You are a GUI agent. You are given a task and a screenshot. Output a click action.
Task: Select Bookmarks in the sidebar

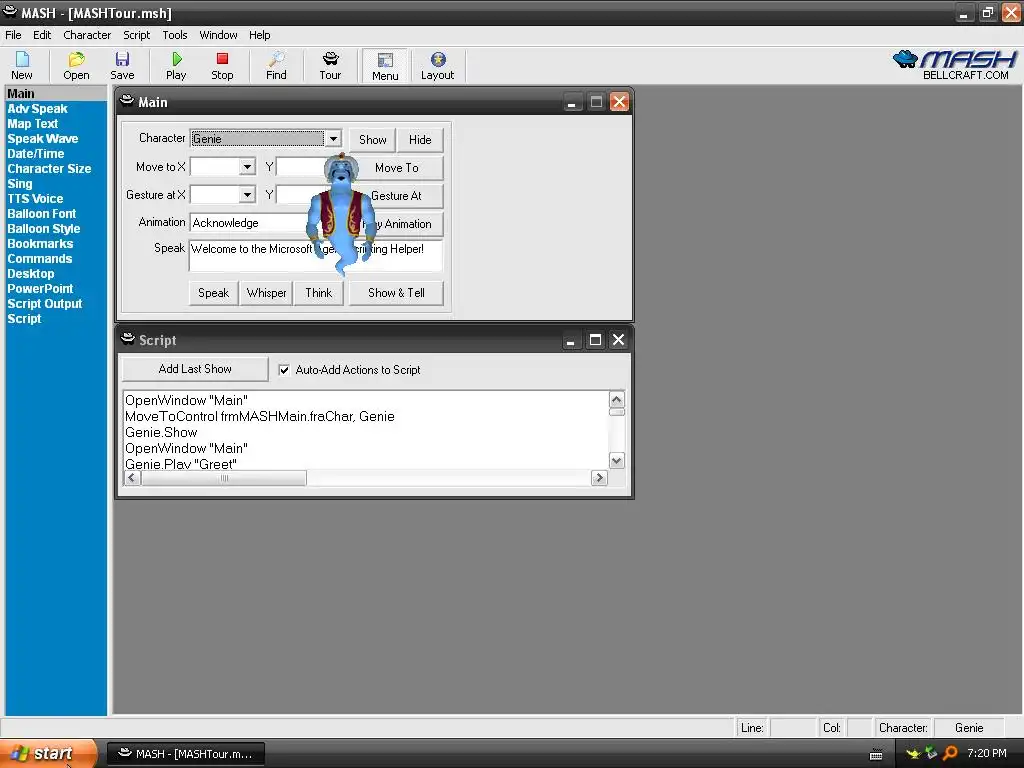click(40, 244)
